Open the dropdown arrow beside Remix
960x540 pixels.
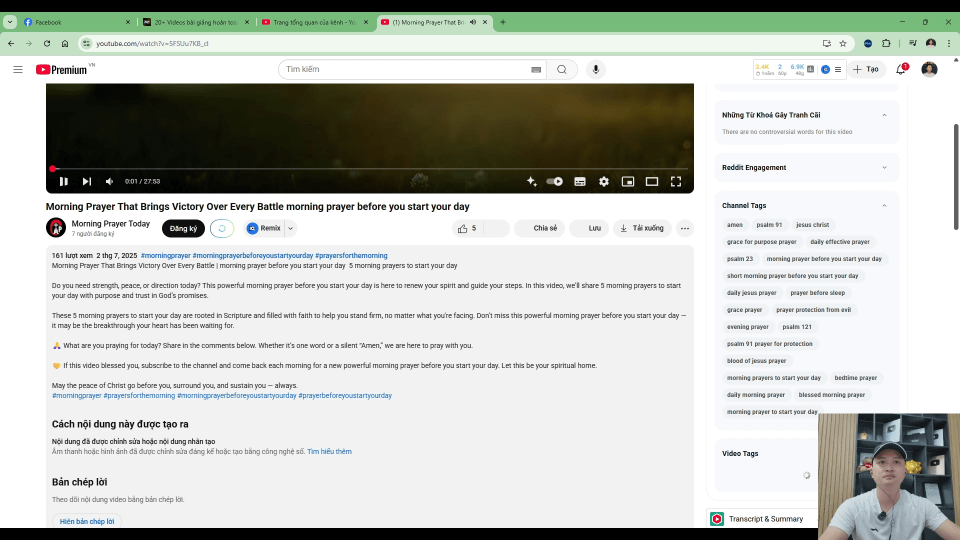click(x=291, y=228)
